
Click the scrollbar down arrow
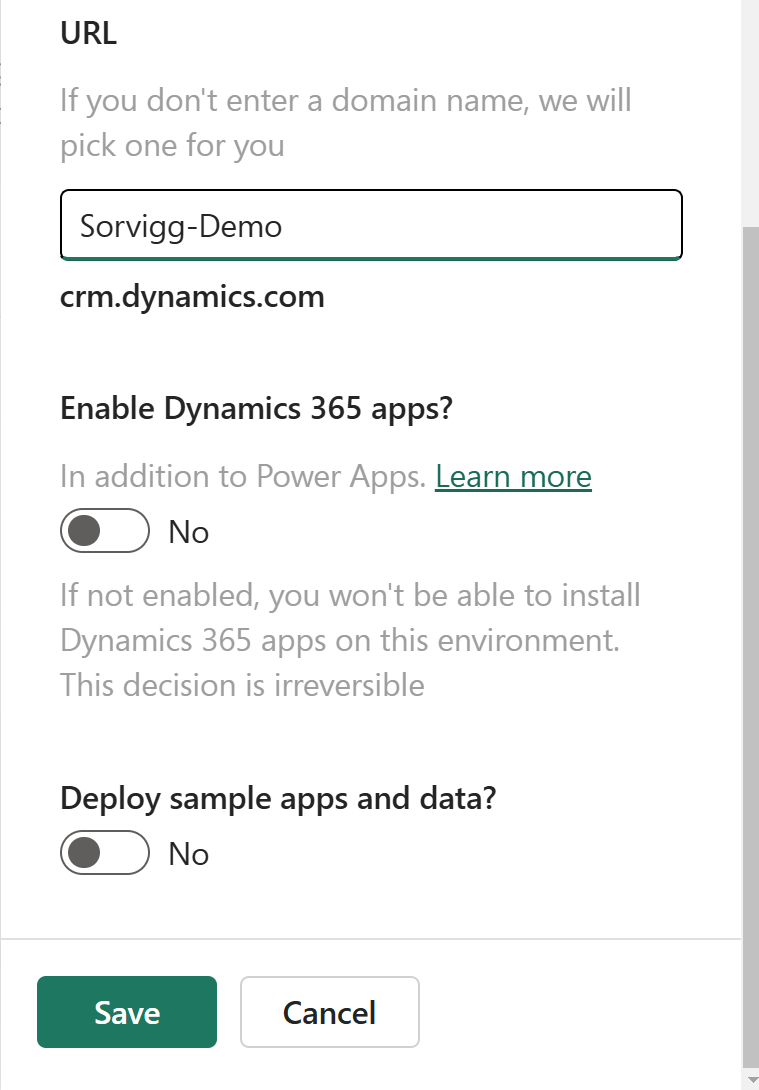(x=751, y=1079)
